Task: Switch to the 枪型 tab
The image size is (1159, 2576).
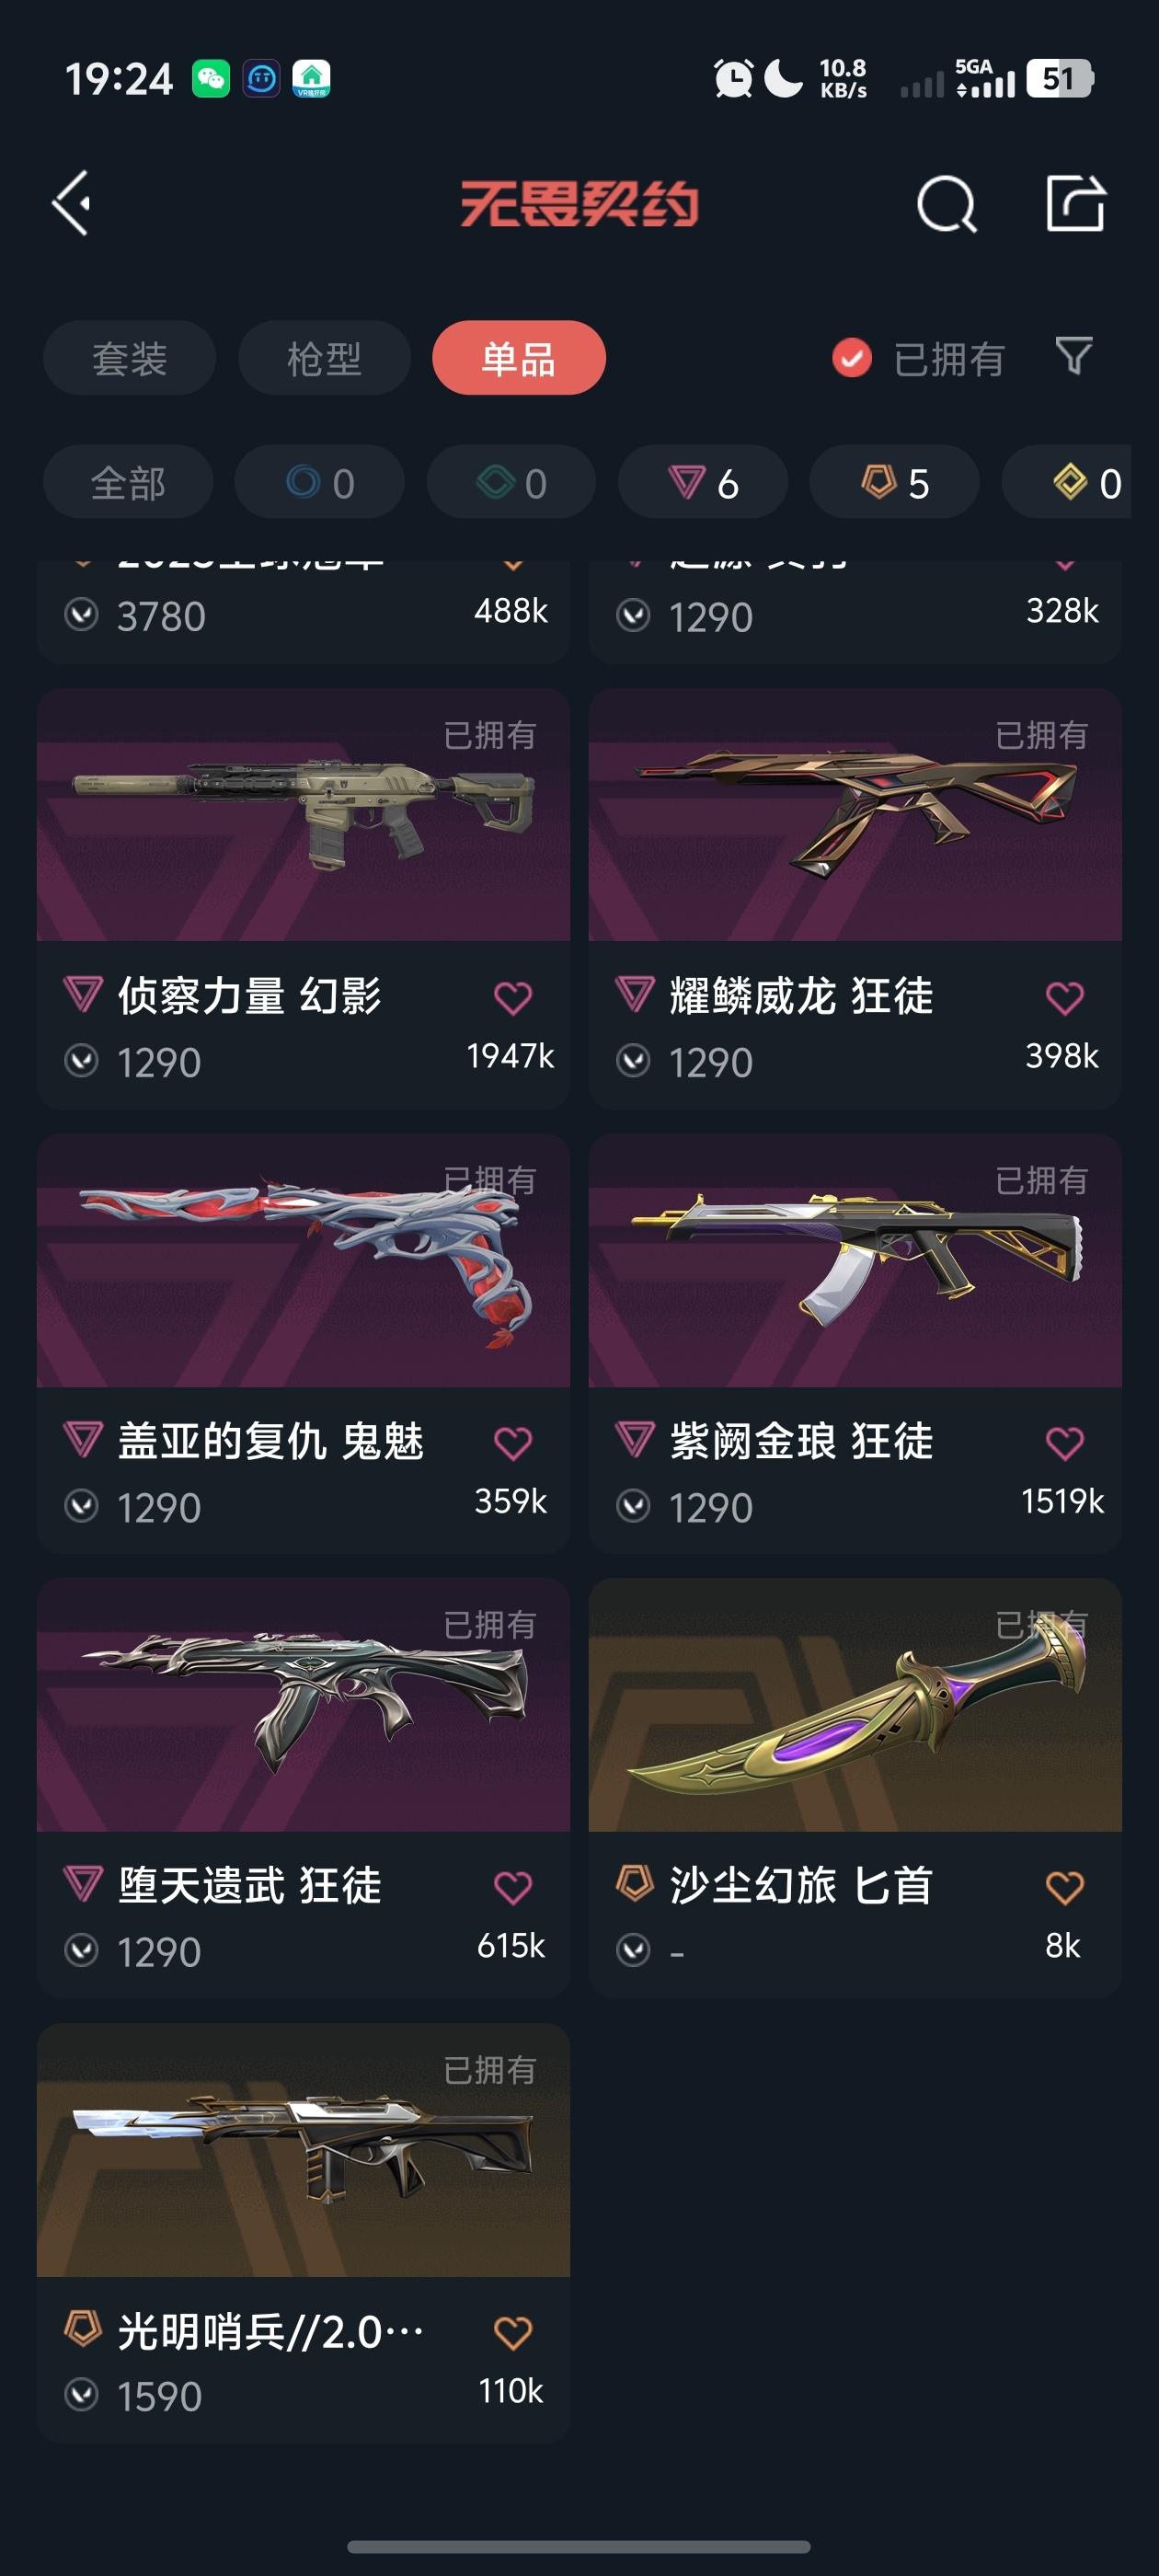Action: [324, 358]
